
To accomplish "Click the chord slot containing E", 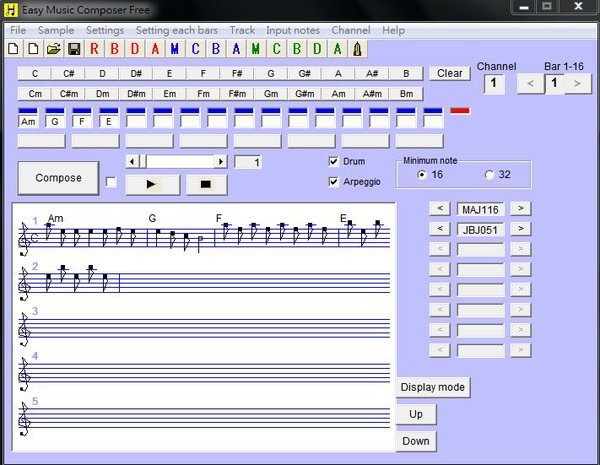I will point(109,122).
